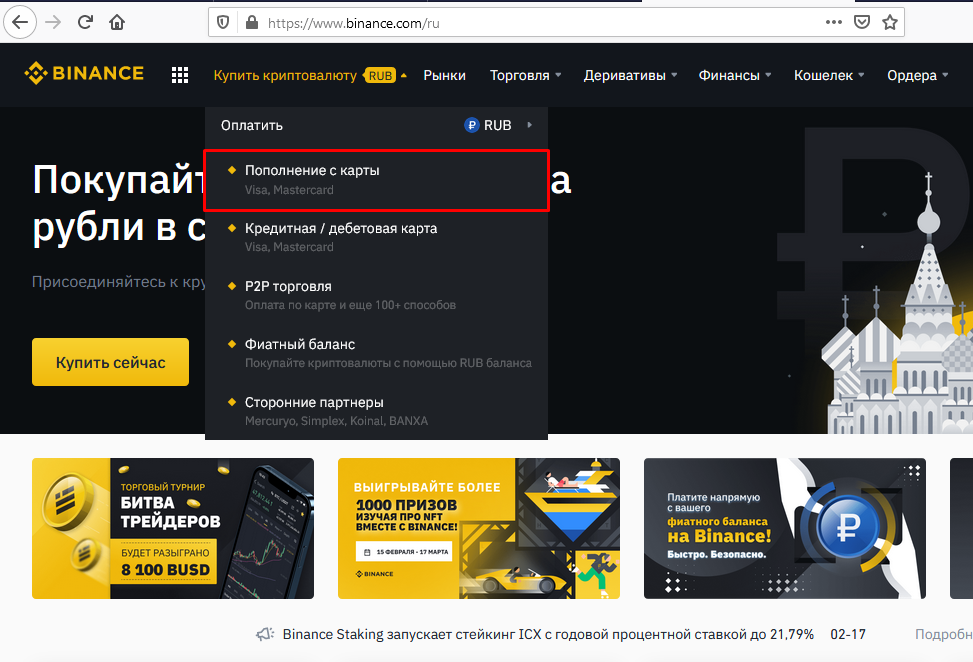
Task: Expand the Торговля dropdown menu
Action: [x=526, y=75]
